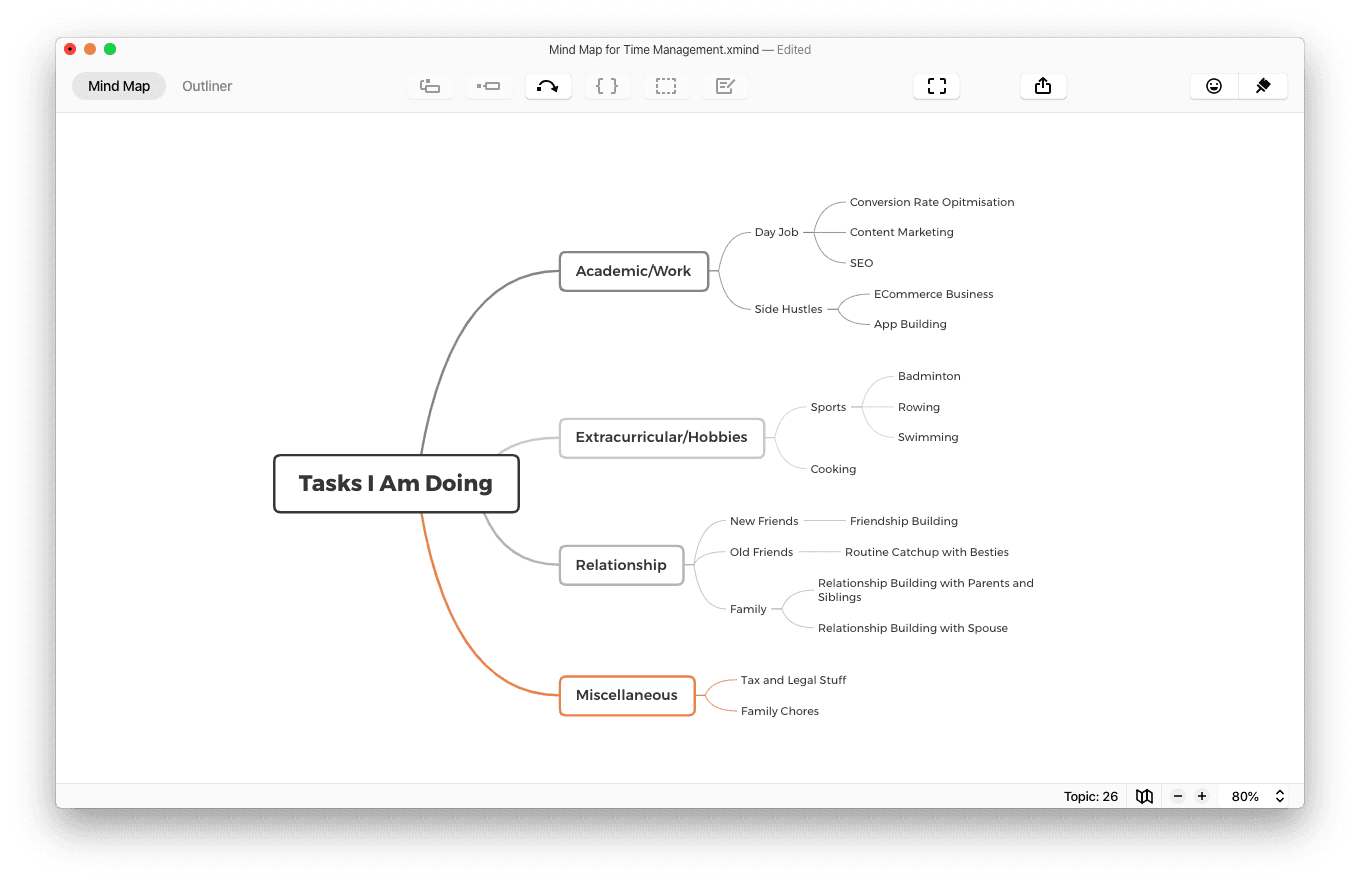
Task: Select the ECommerce Business subtopic
Action: pyautogui.click(x=933, y=294)
